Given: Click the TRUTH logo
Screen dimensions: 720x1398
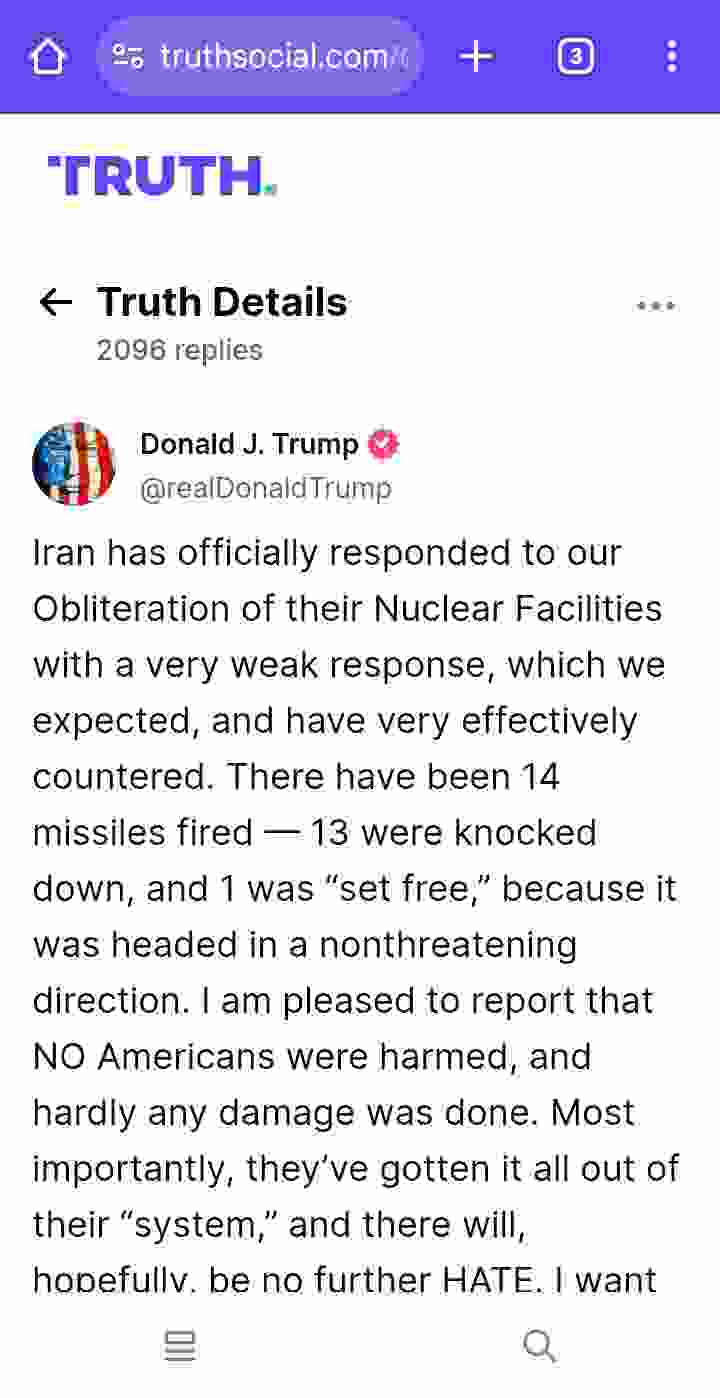Looking at the screenshot, I should 162,177.
